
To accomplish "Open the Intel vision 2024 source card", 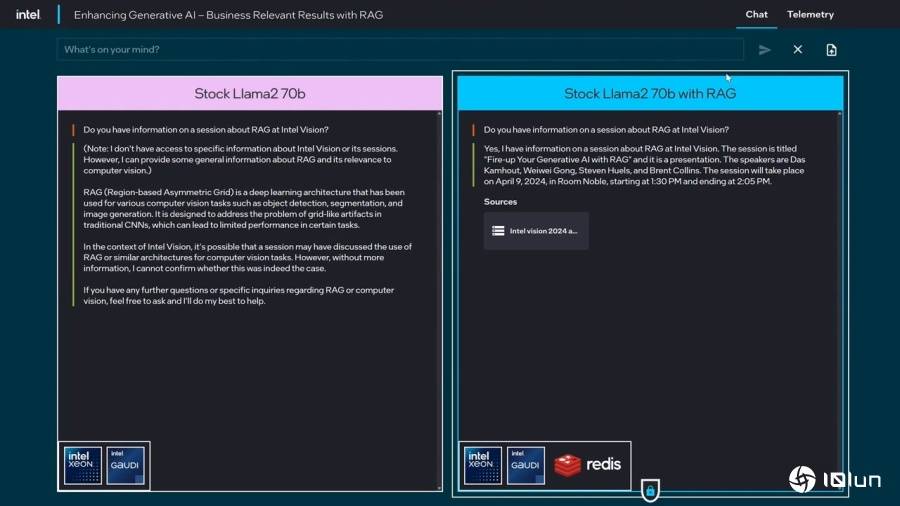I will pyautogui.click(x=536, y=231).
